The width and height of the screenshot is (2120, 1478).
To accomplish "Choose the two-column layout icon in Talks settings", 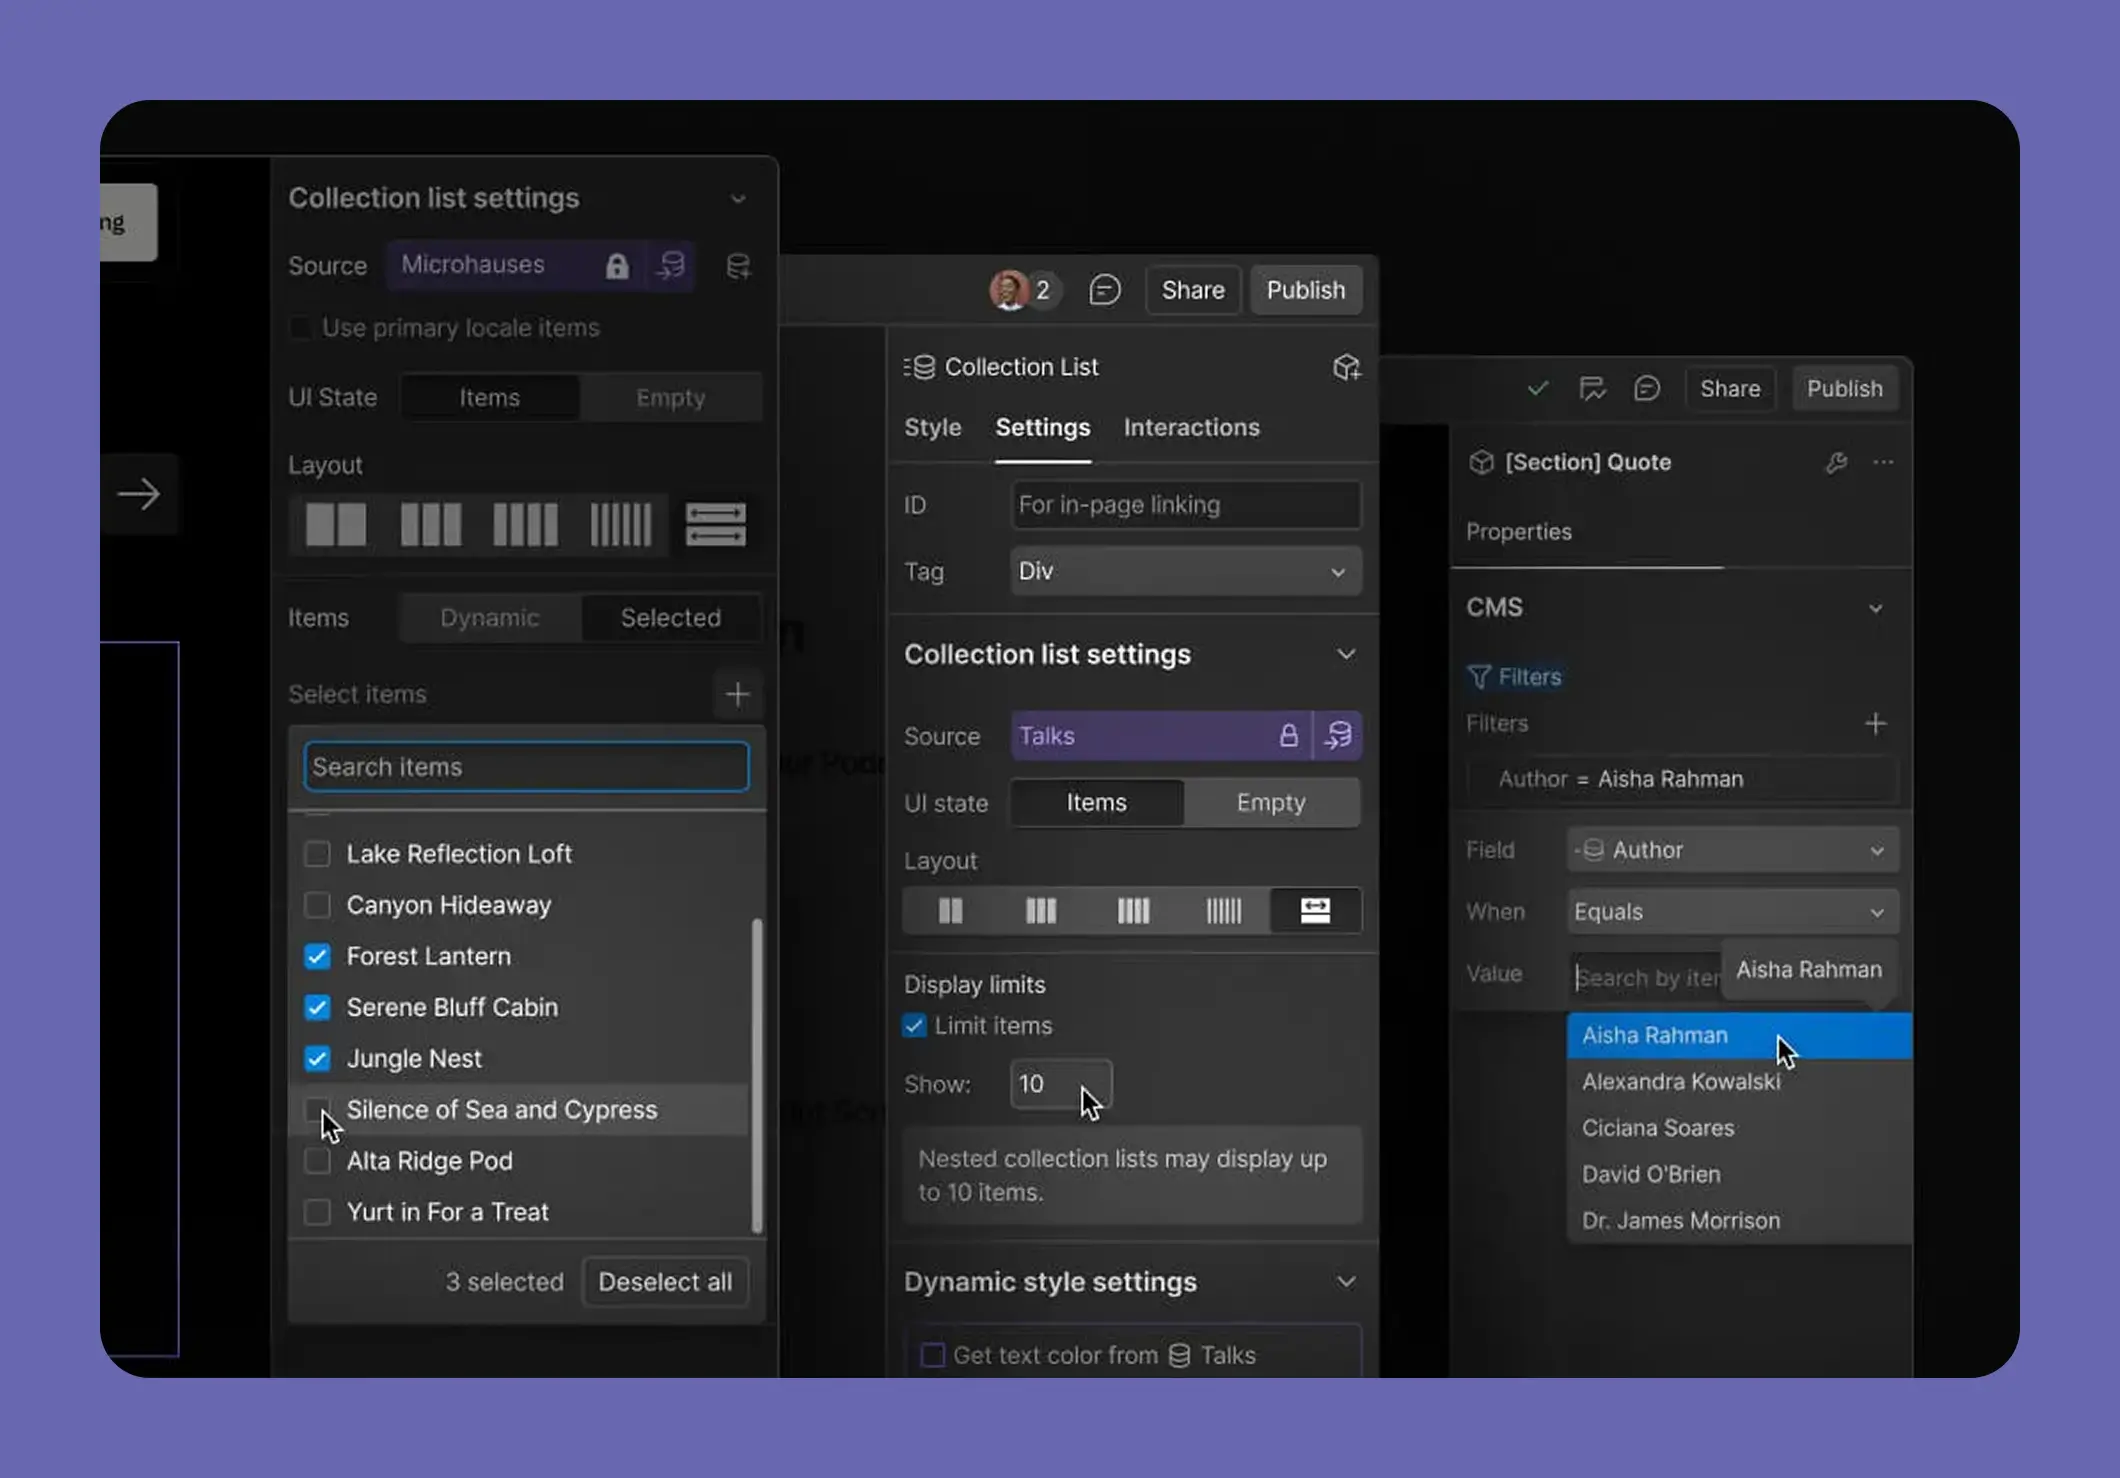I will pyautogui.click(x=950, y=911).
